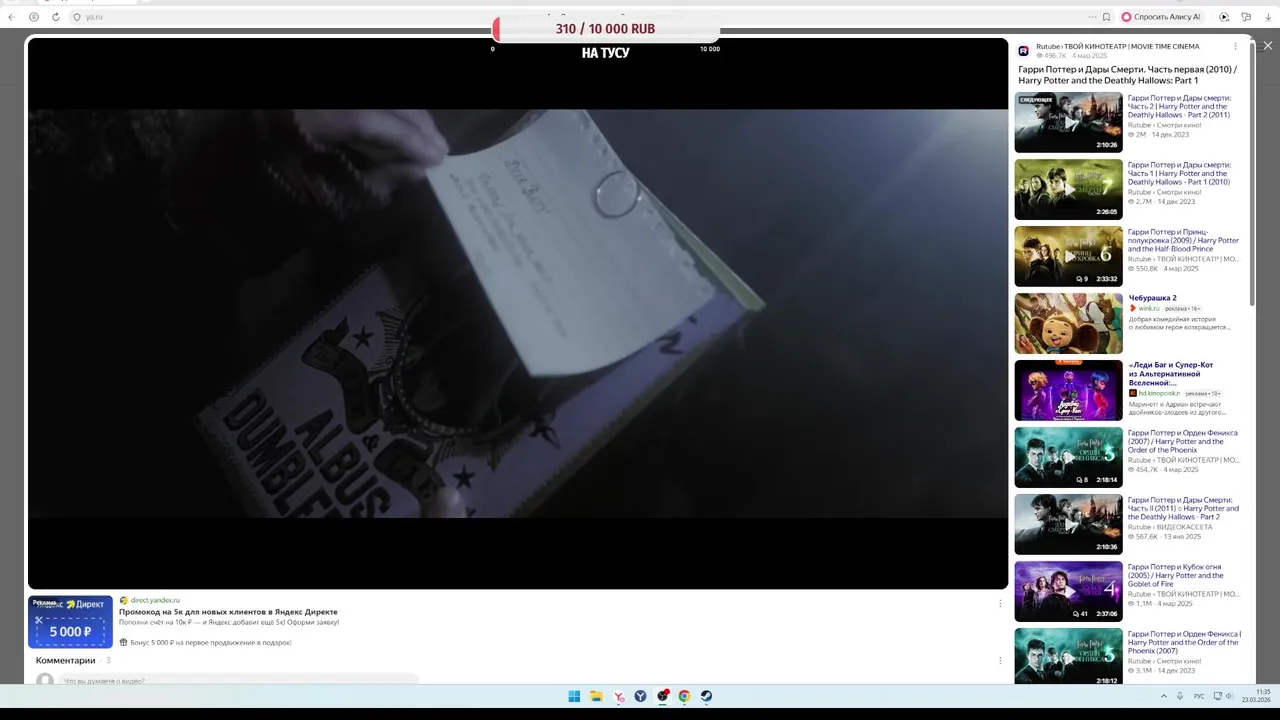The image size is (1280, 720).
Task: Click the user avatar beside comment field
Action: pos(45,680)
